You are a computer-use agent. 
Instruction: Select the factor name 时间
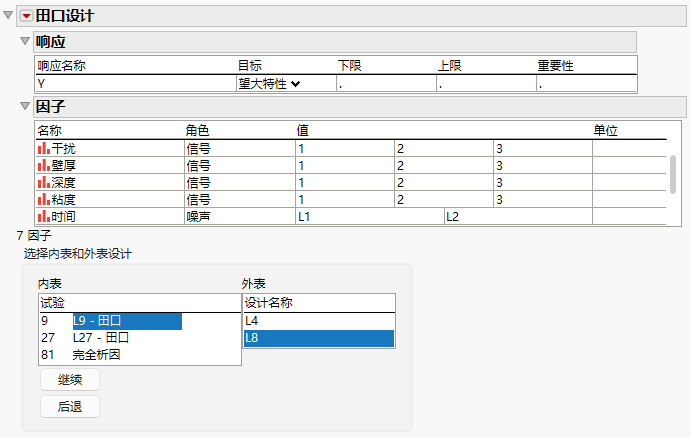tap(63, 216)
